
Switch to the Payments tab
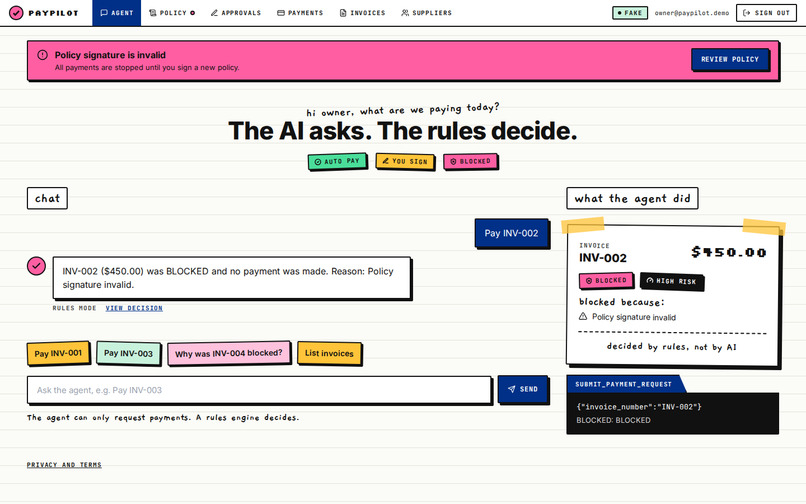pyautogui.click(x=300, y=13)
